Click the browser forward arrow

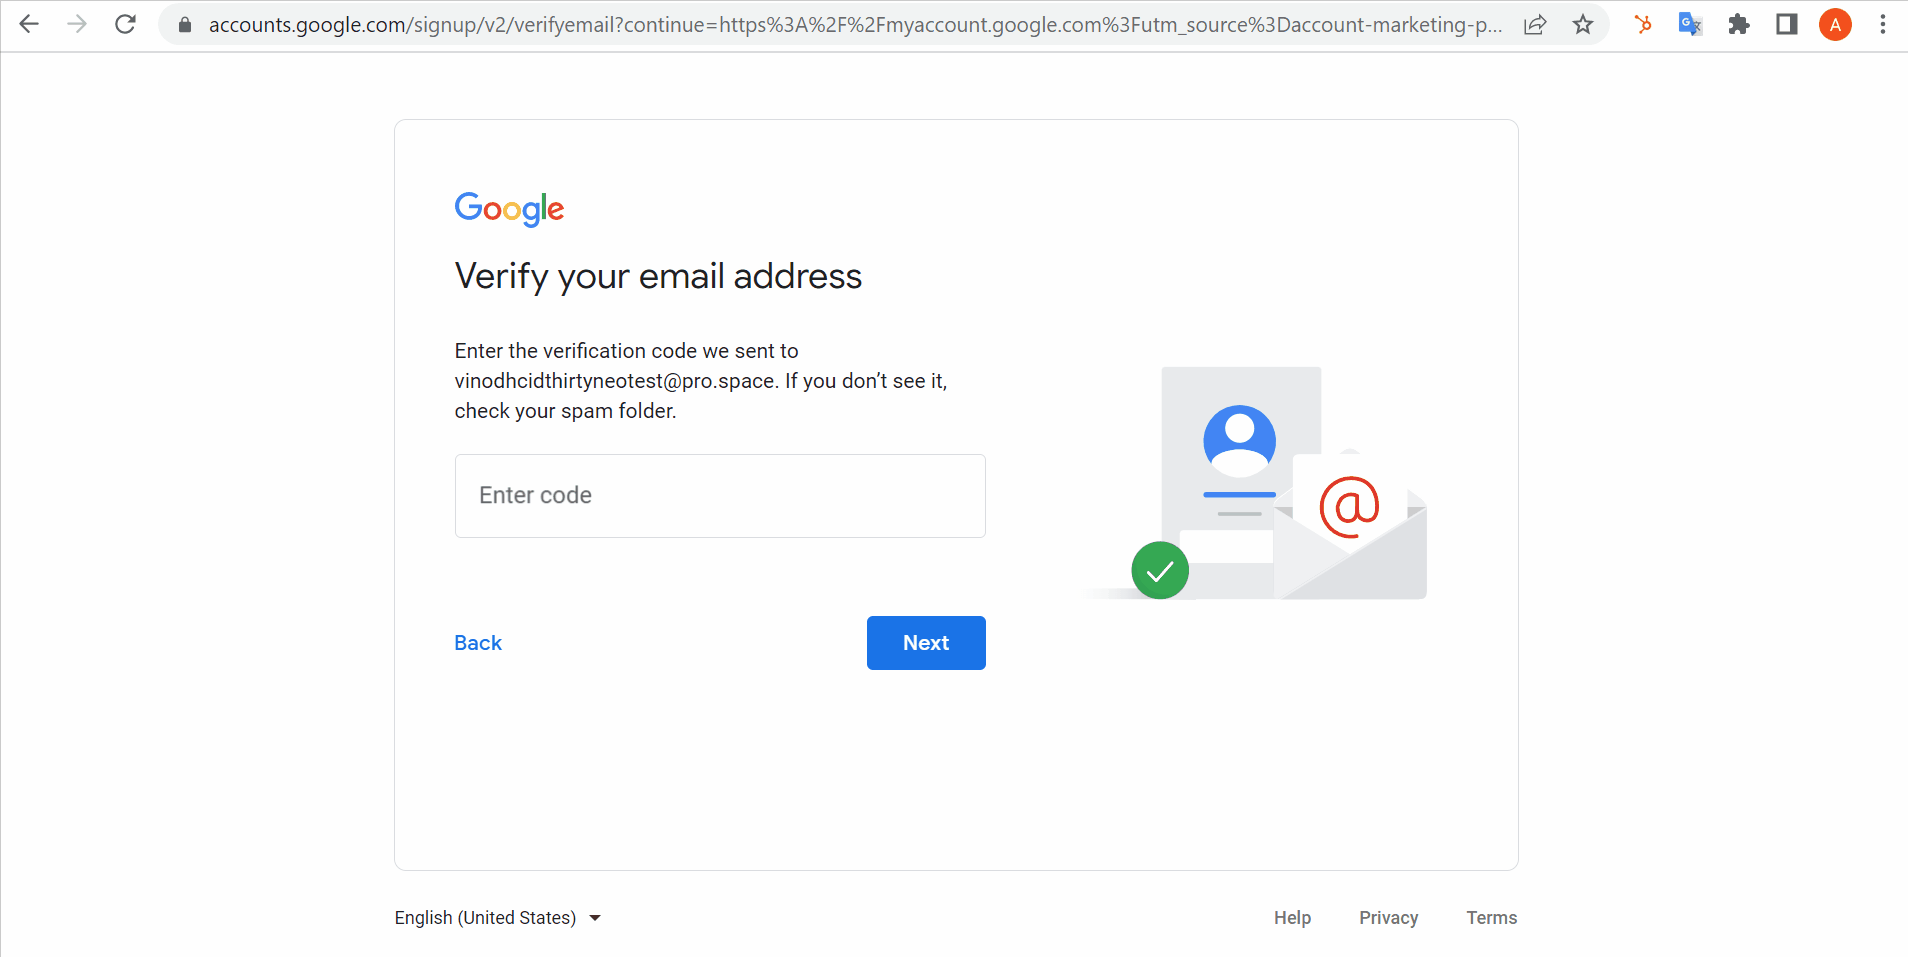(77, 24)
